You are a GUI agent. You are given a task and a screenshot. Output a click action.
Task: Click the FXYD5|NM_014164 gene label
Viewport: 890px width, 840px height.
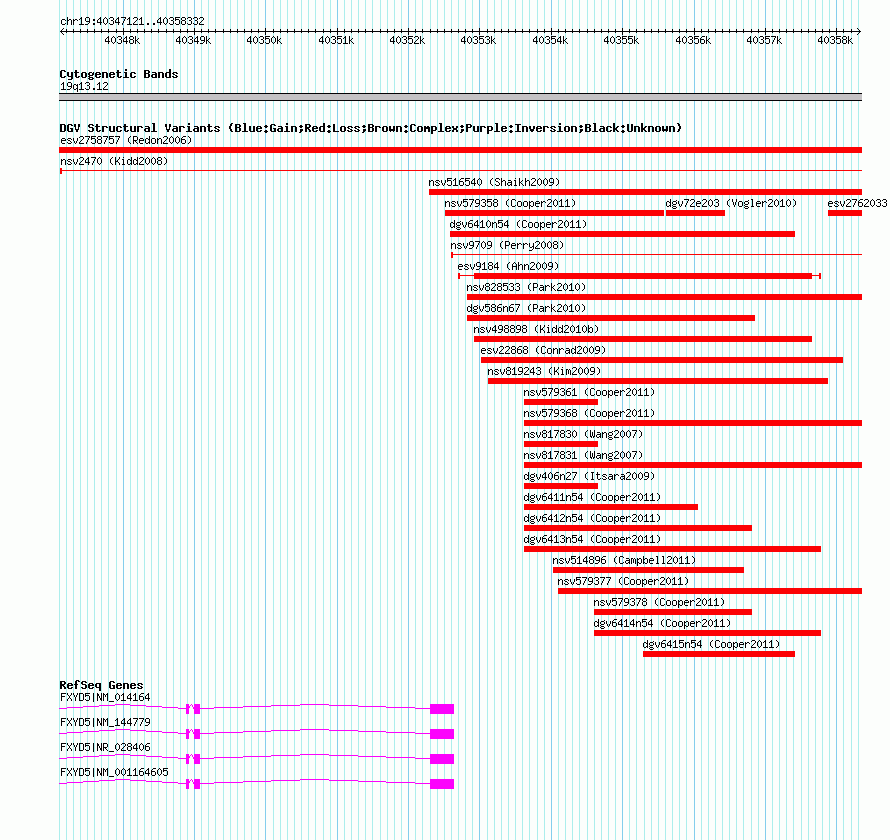[x=105, y=698]
